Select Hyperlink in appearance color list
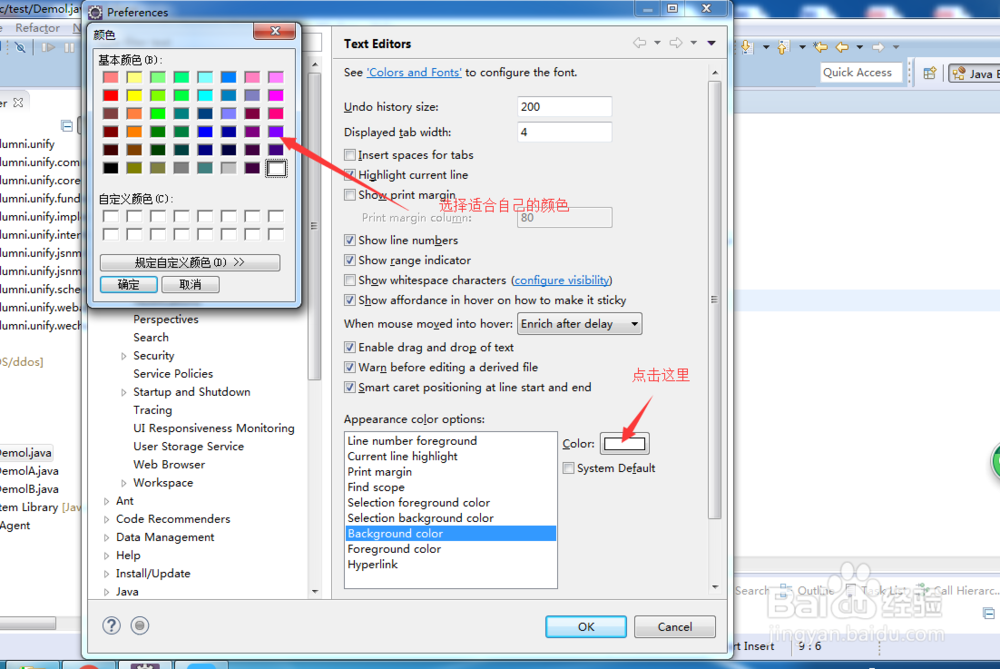 (450, 564)
